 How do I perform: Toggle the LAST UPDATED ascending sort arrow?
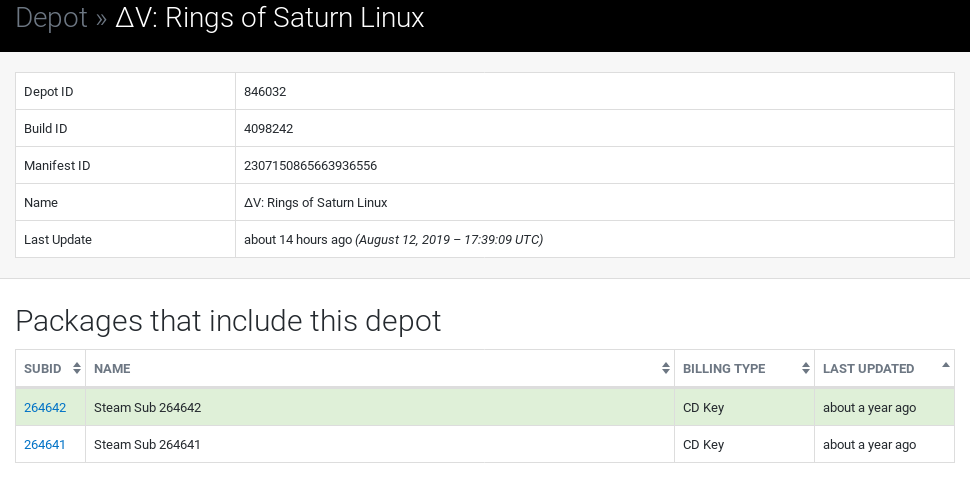pyautogui.click(x=945, y=365)
